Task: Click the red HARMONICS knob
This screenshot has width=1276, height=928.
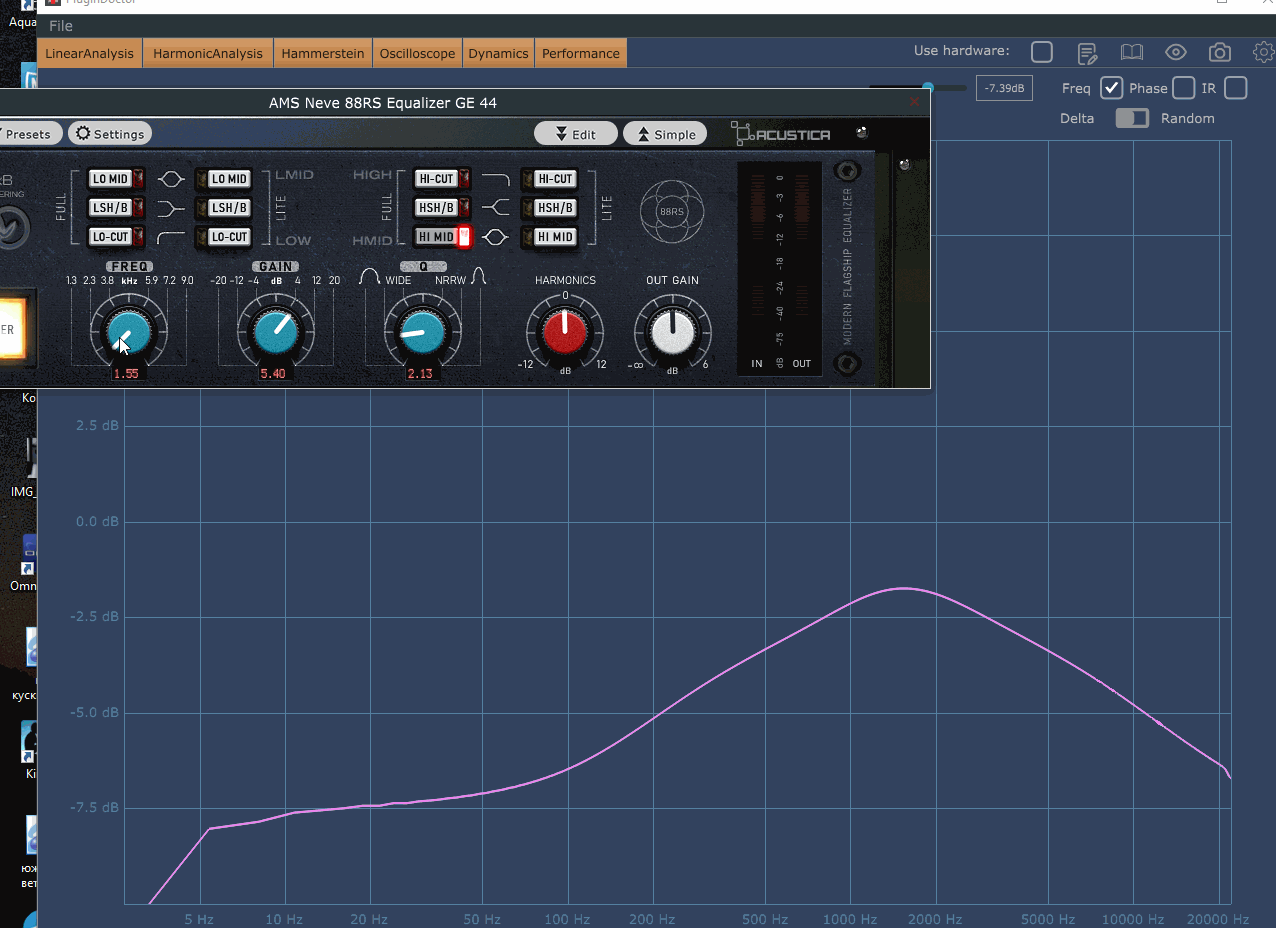Action: pos(564,333)
